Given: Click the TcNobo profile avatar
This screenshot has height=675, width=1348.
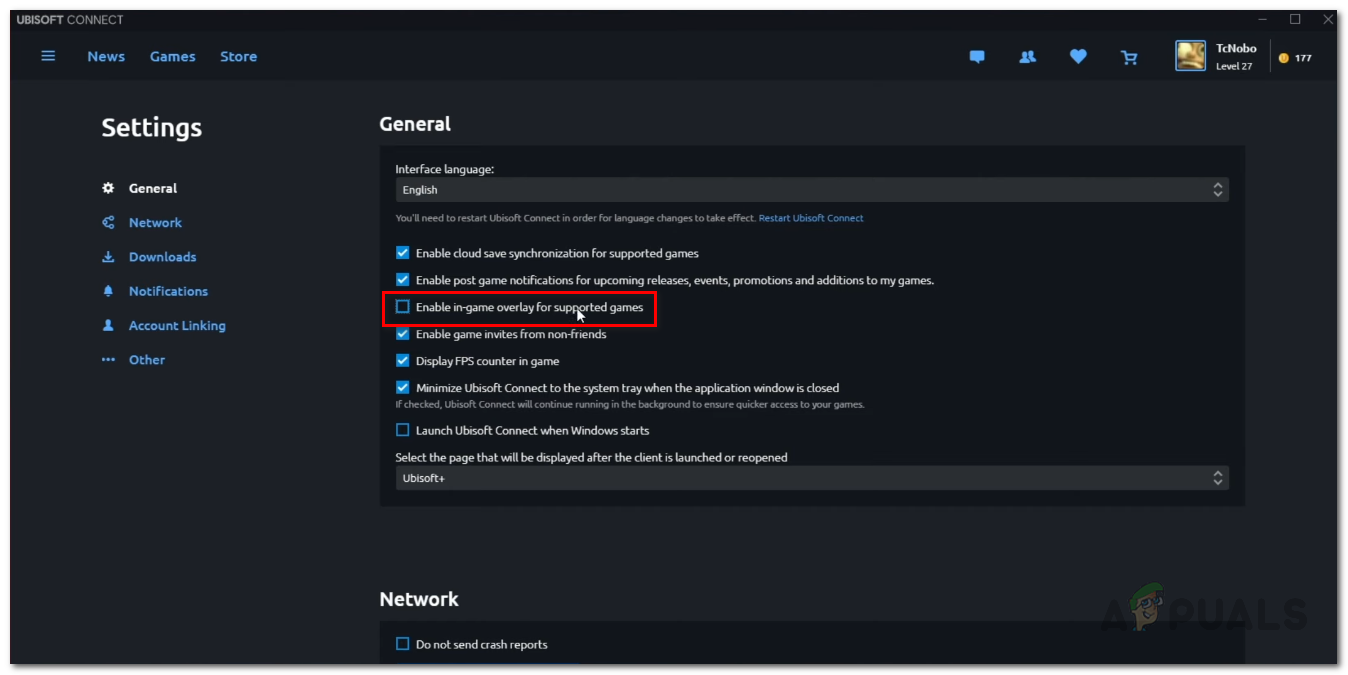Looking at the screenshot, I should tap(1190, 57).
